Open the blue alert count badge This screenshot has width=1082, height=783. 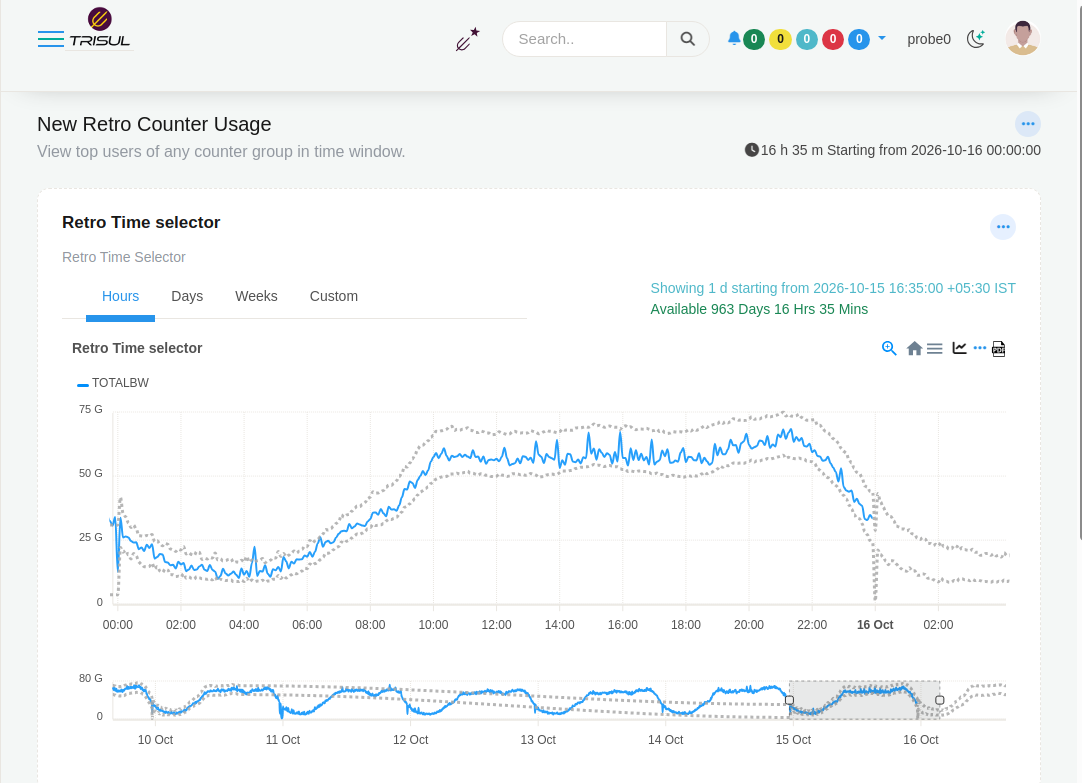859,39
